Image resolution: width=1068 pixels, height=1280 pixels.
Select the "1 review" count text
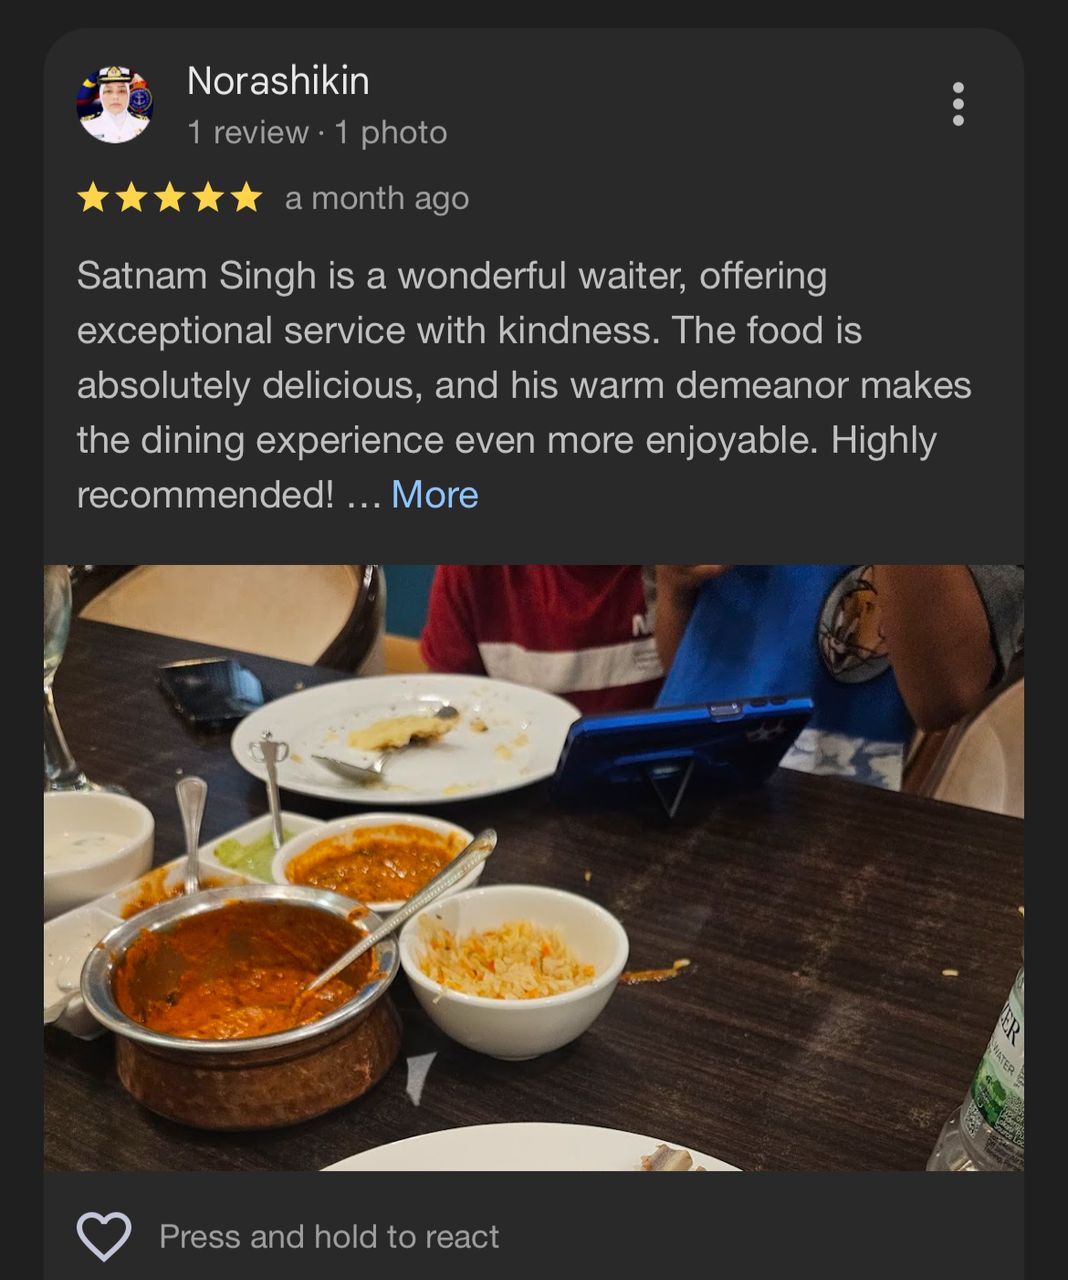pos(248,132)
